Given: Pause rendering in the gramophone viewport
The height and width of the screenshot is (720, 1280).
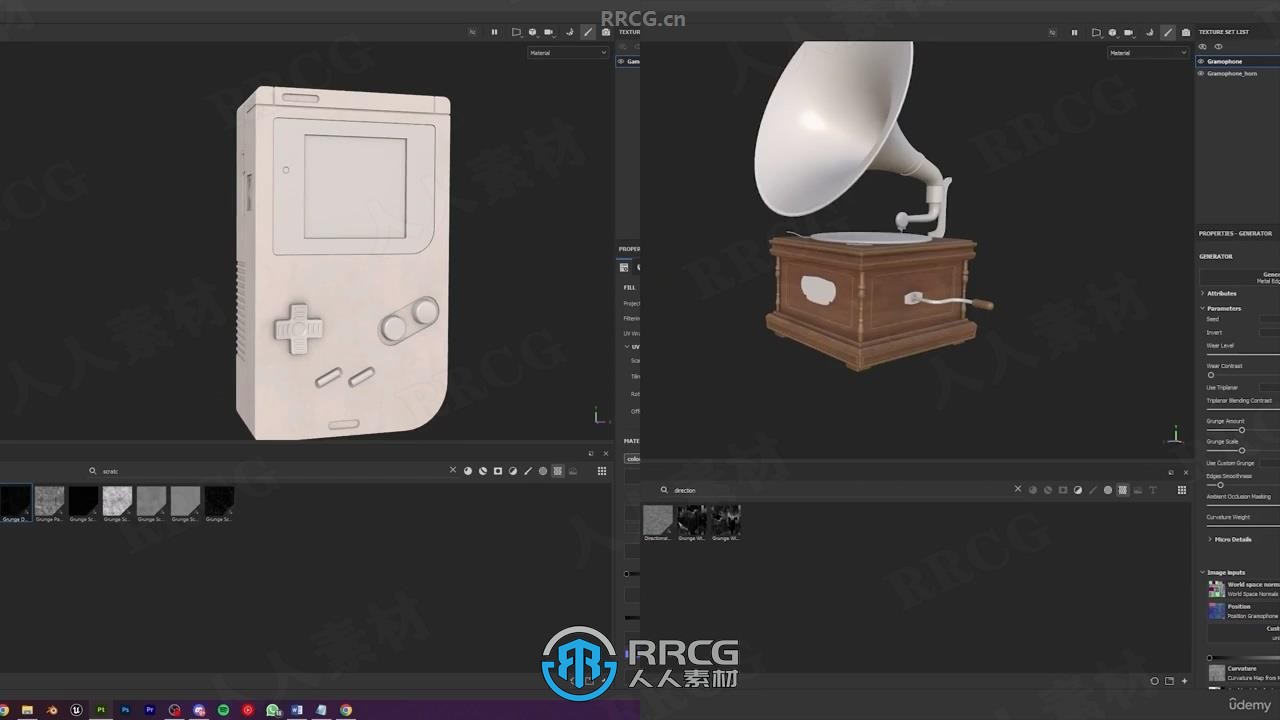Looking at the screenshot, I should tap(1075, 32).
